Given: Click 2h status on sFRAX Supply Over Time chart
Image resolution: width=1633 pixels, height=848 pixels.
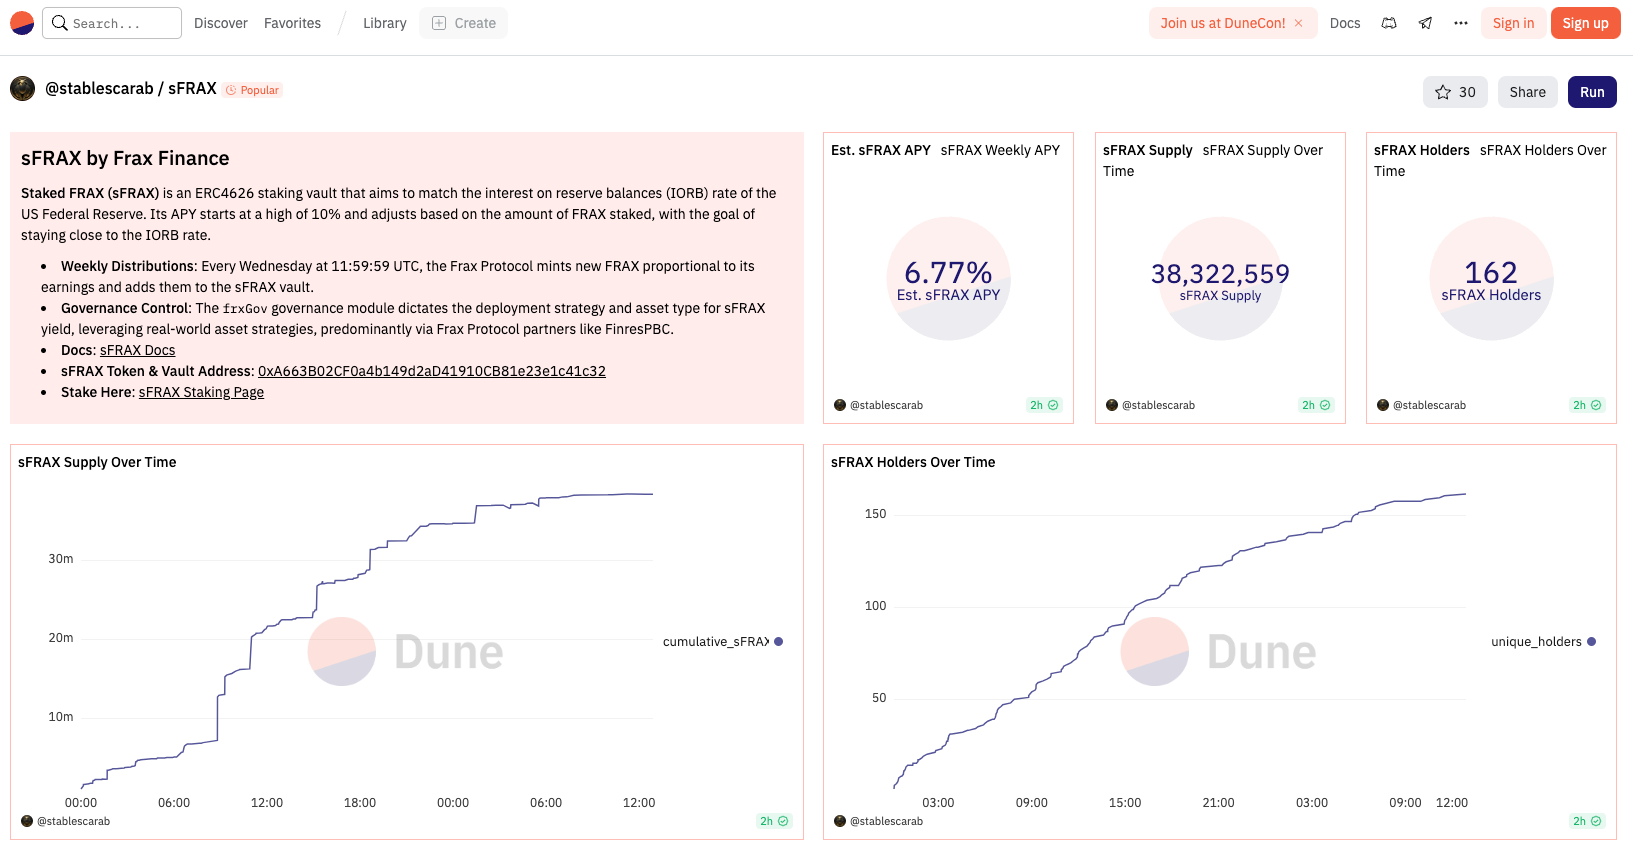Looking at the screenshot, I should click(774, 821).
